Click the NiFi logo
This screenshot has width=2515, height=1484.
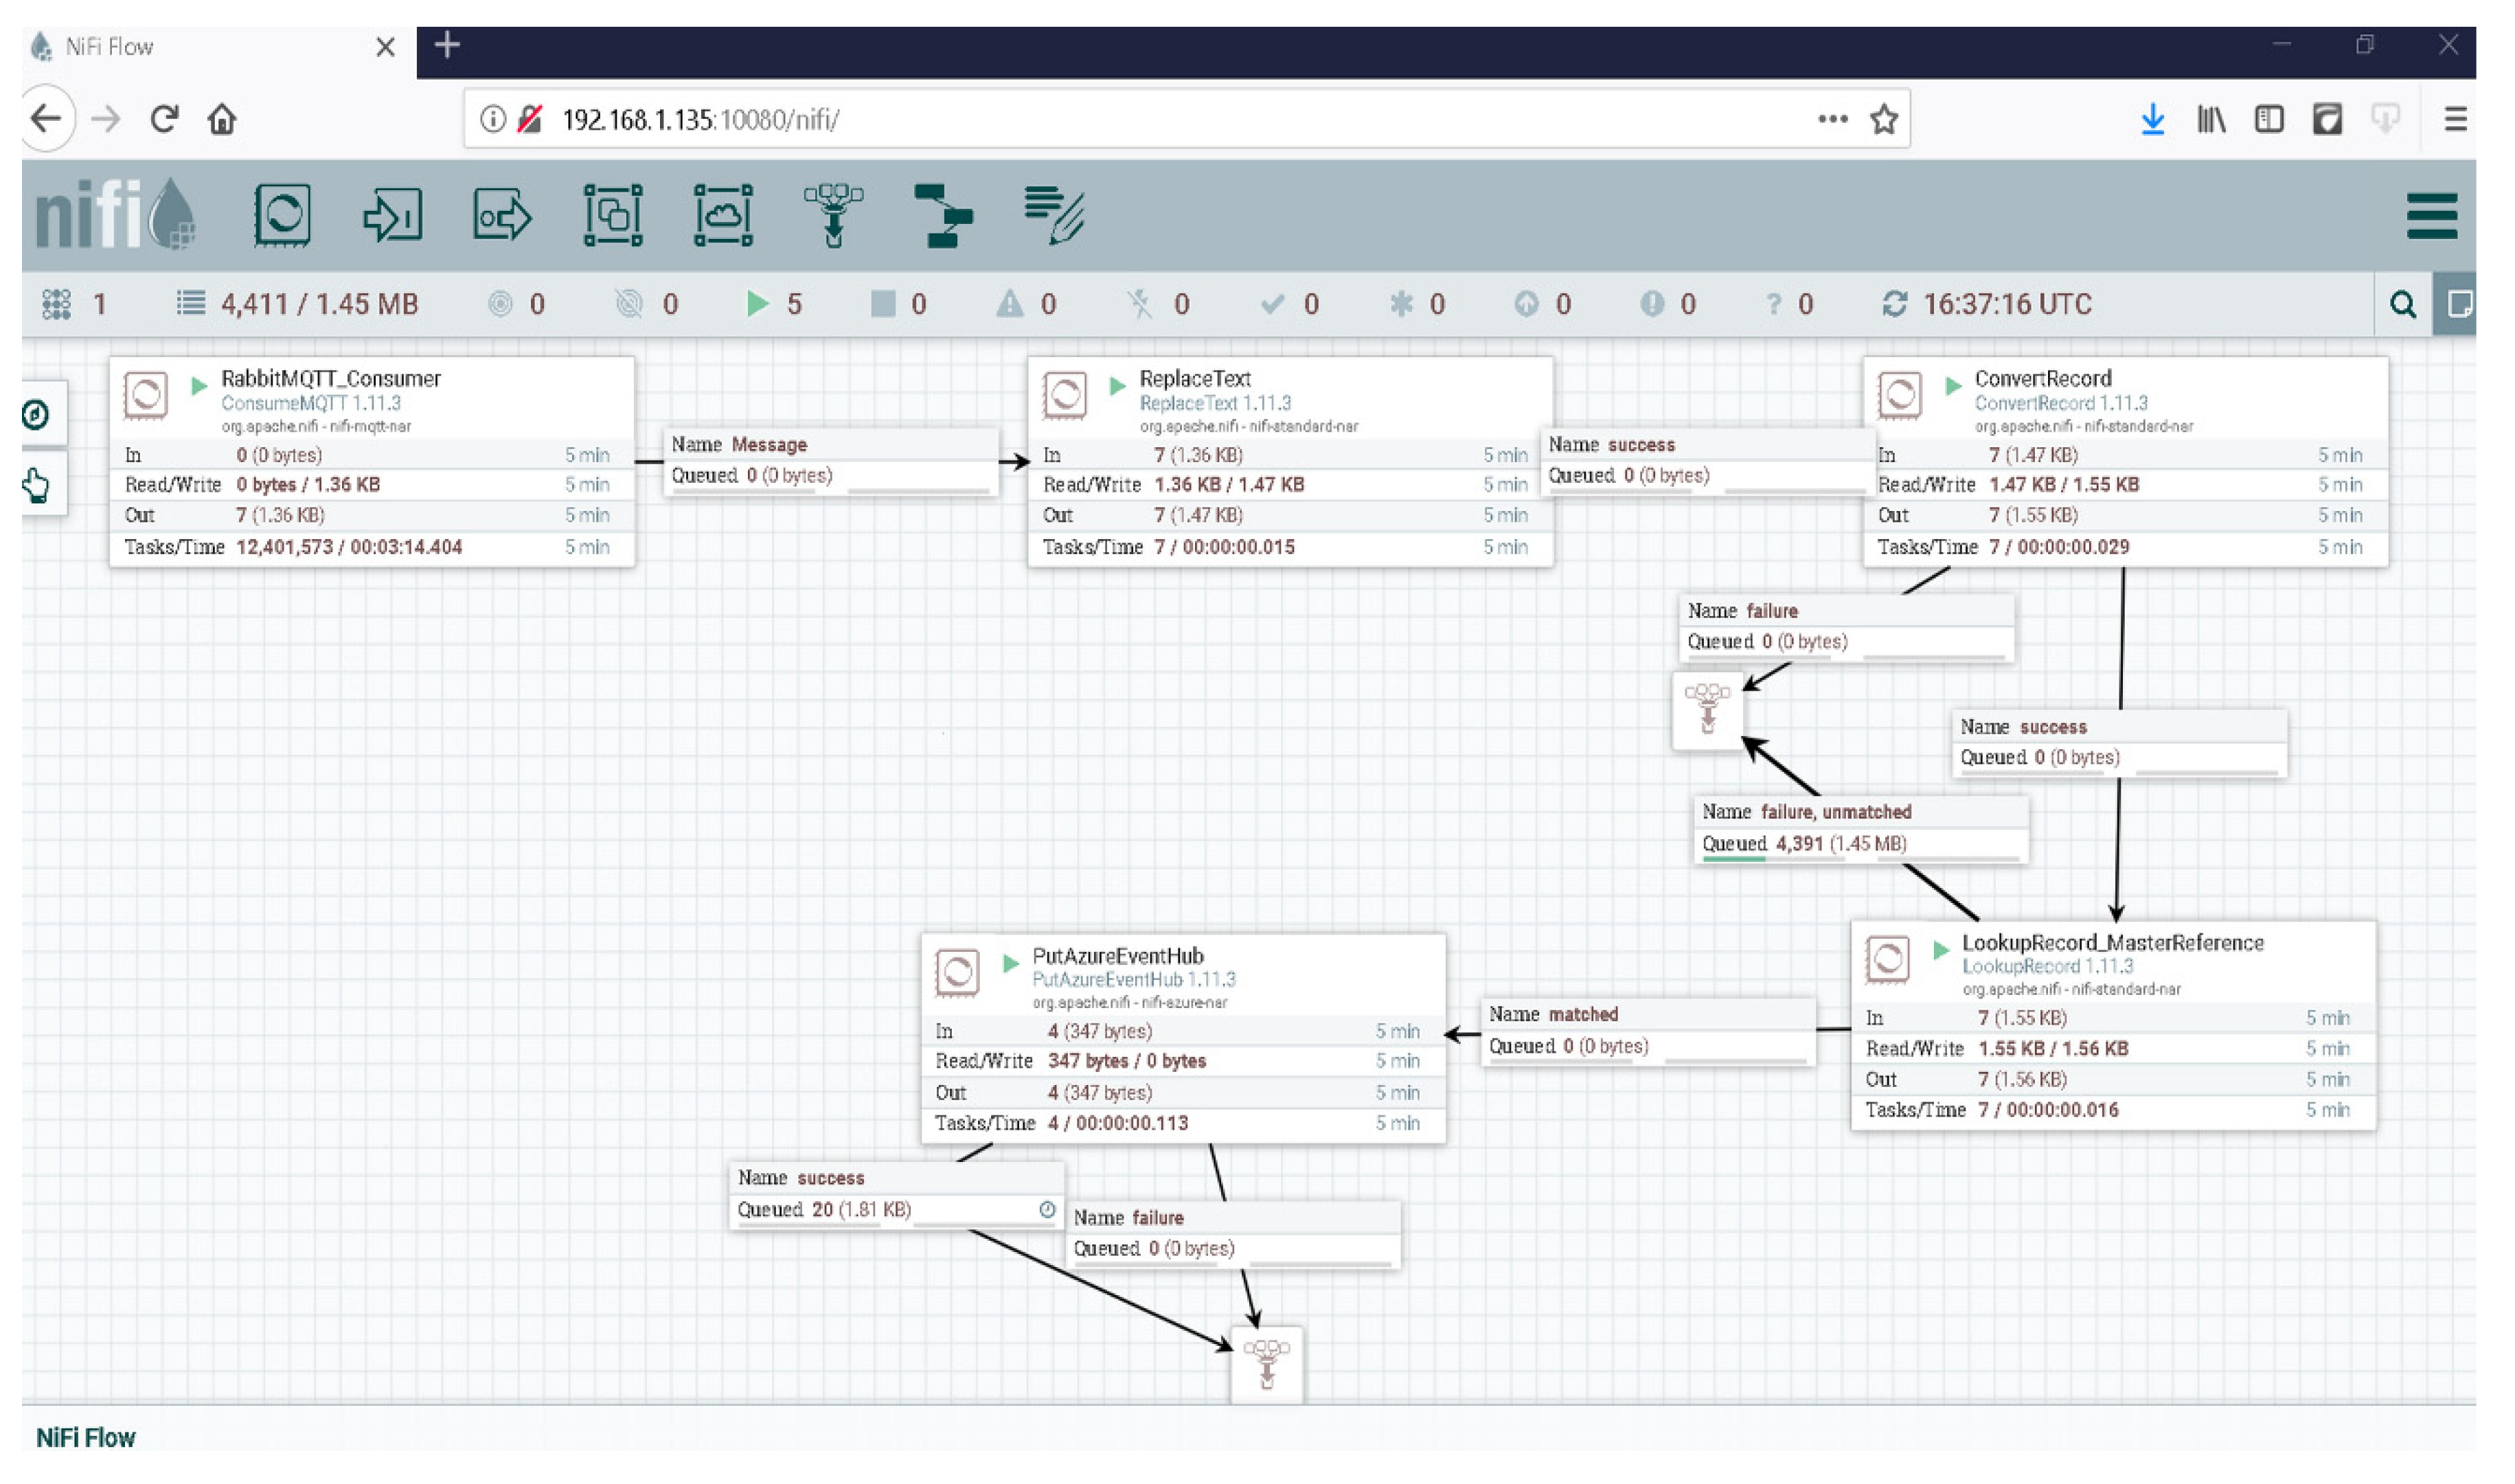click(x=116, y=214)
